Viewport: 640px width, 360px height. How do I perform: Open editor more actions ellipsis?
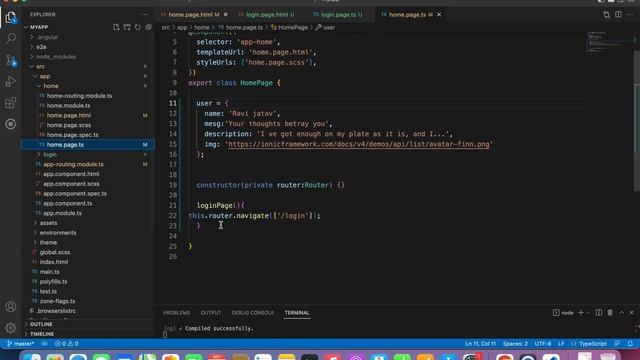tap(630, 14)
